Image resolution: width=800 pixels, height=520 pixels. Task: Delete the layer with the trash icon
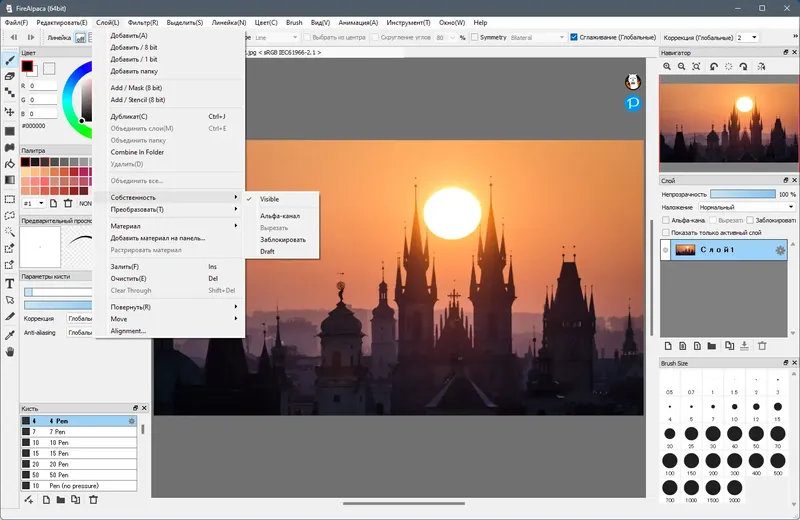pyautogui.click(x=761, y=345)
